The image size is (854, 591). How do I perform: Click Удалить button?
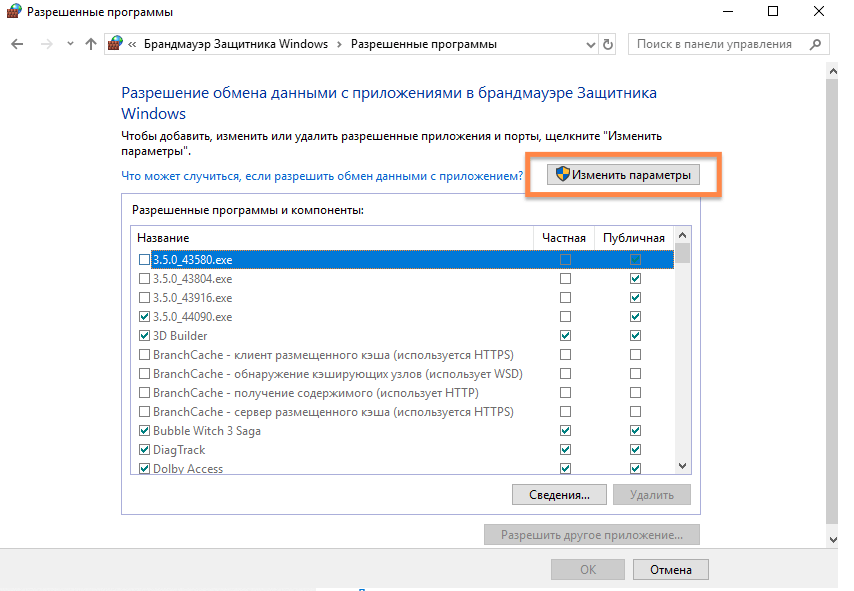(652, 495)
